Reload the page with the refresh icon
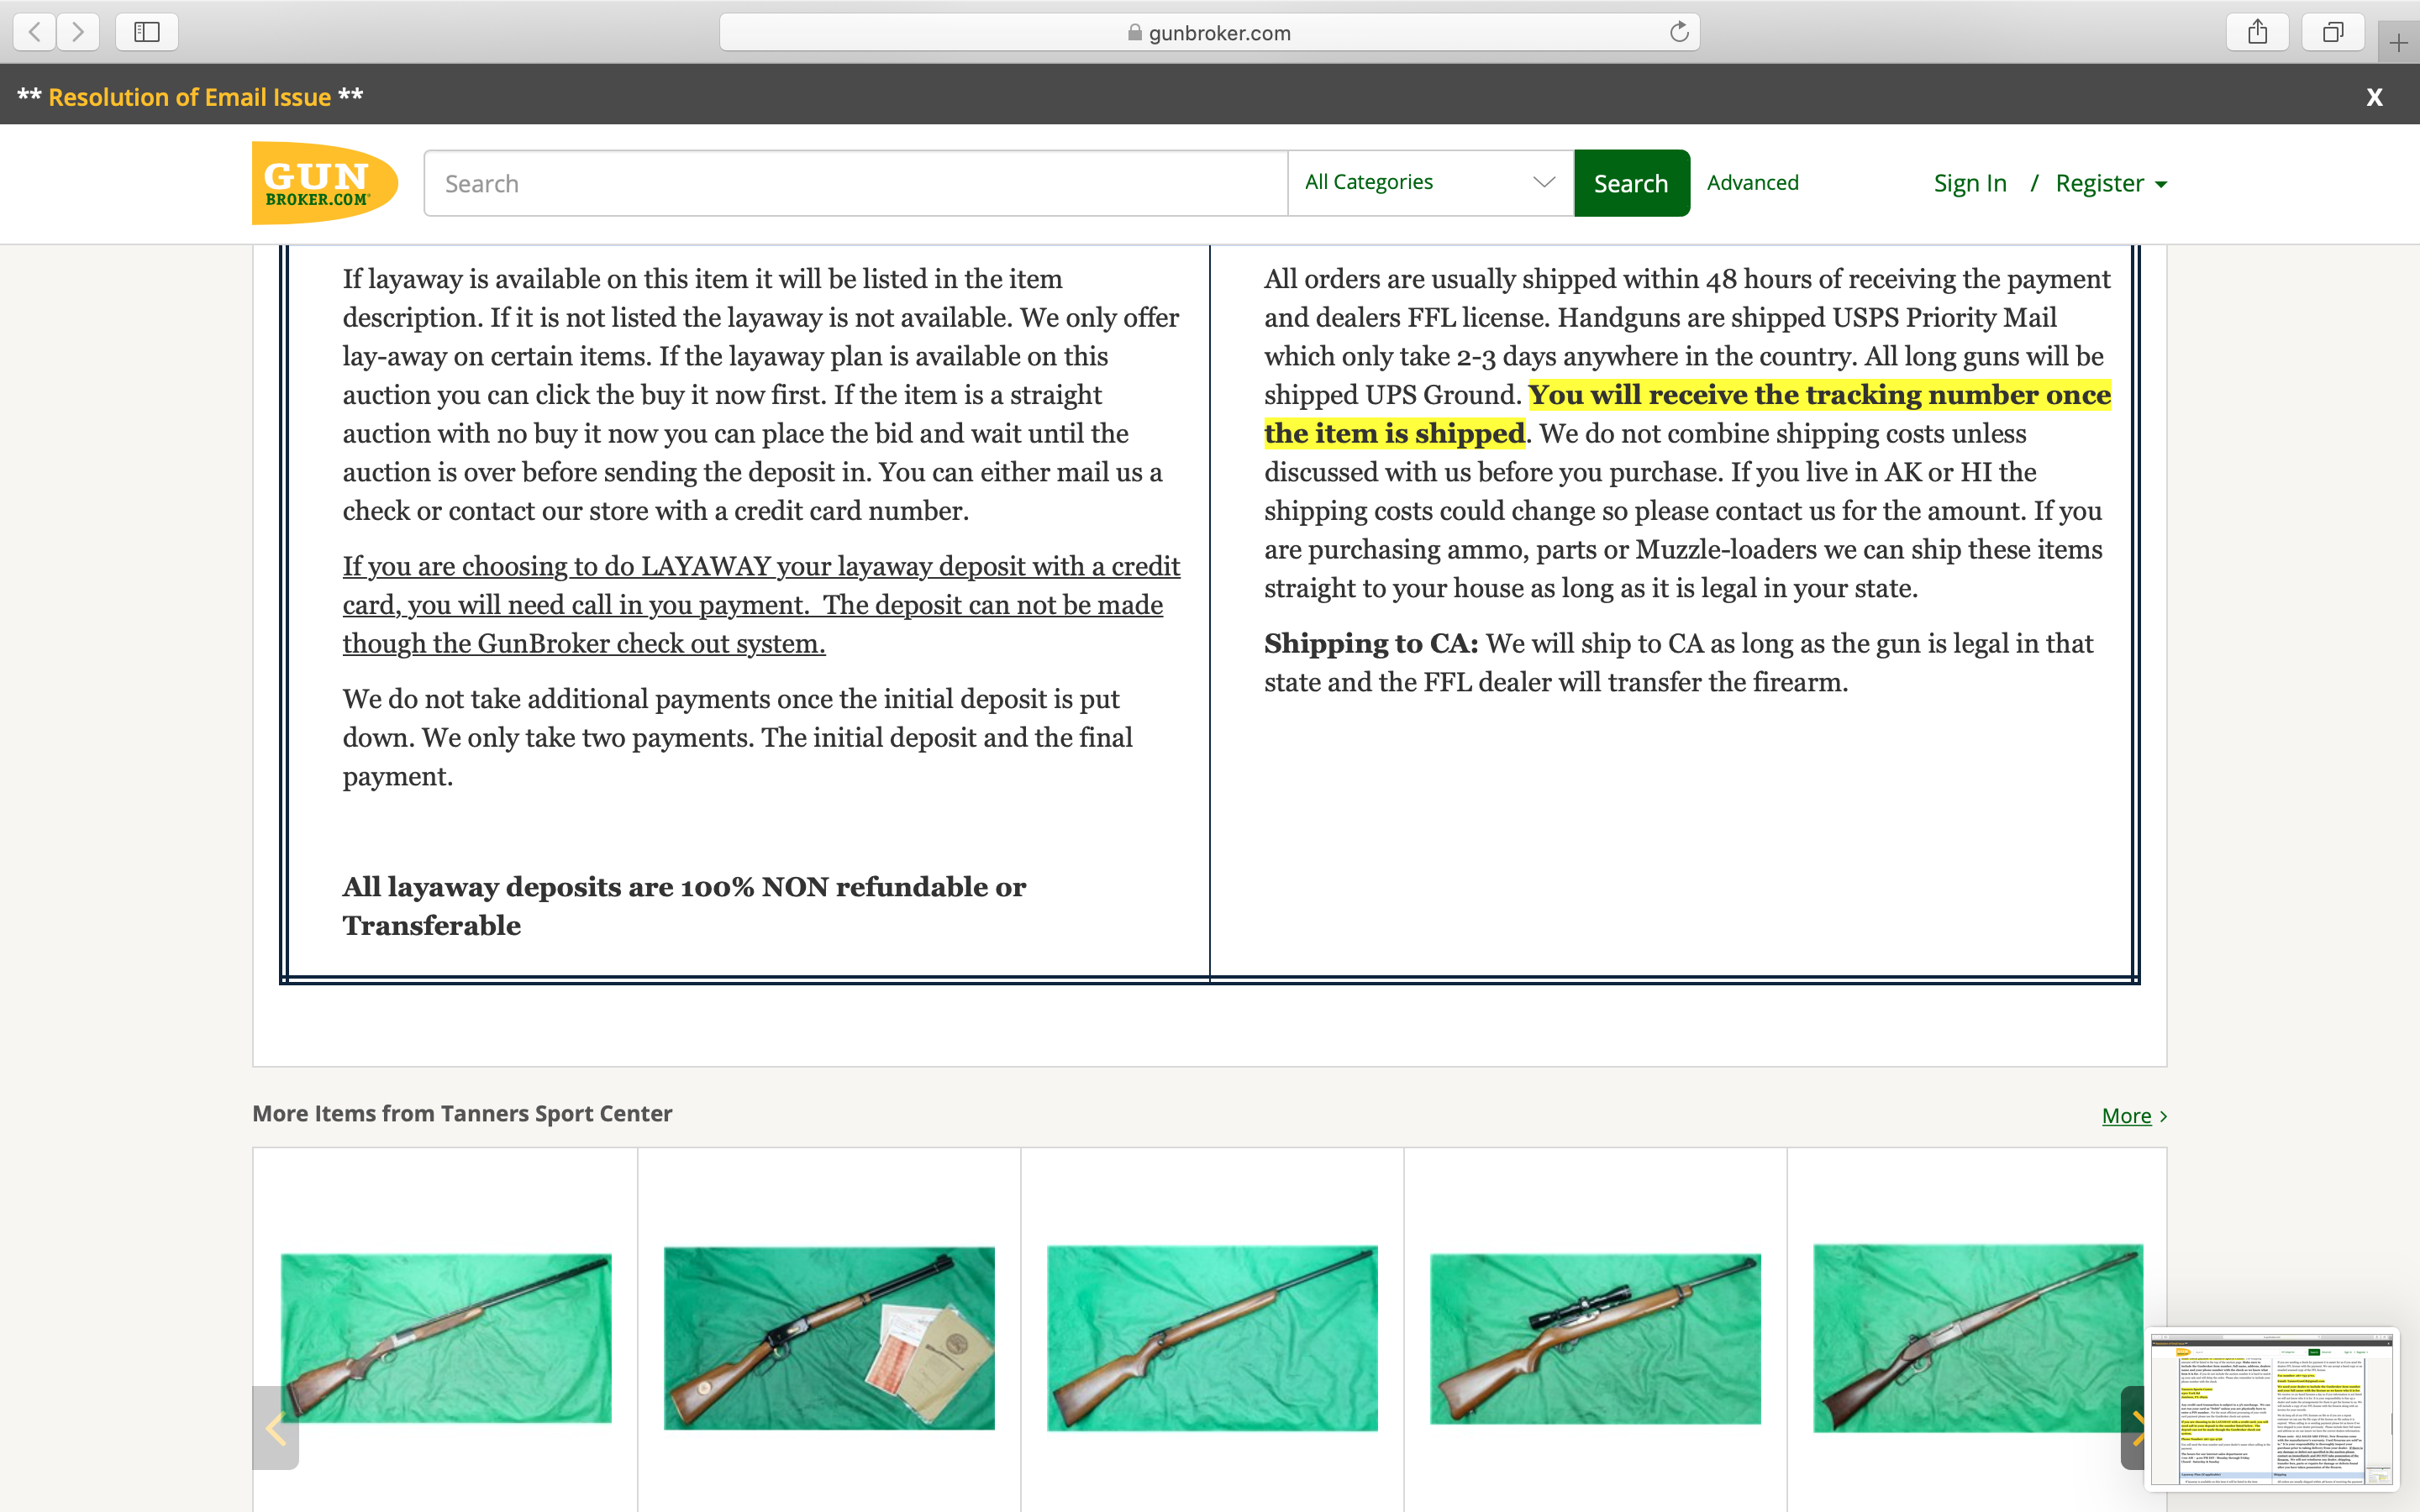 (x=1679, y=32)
